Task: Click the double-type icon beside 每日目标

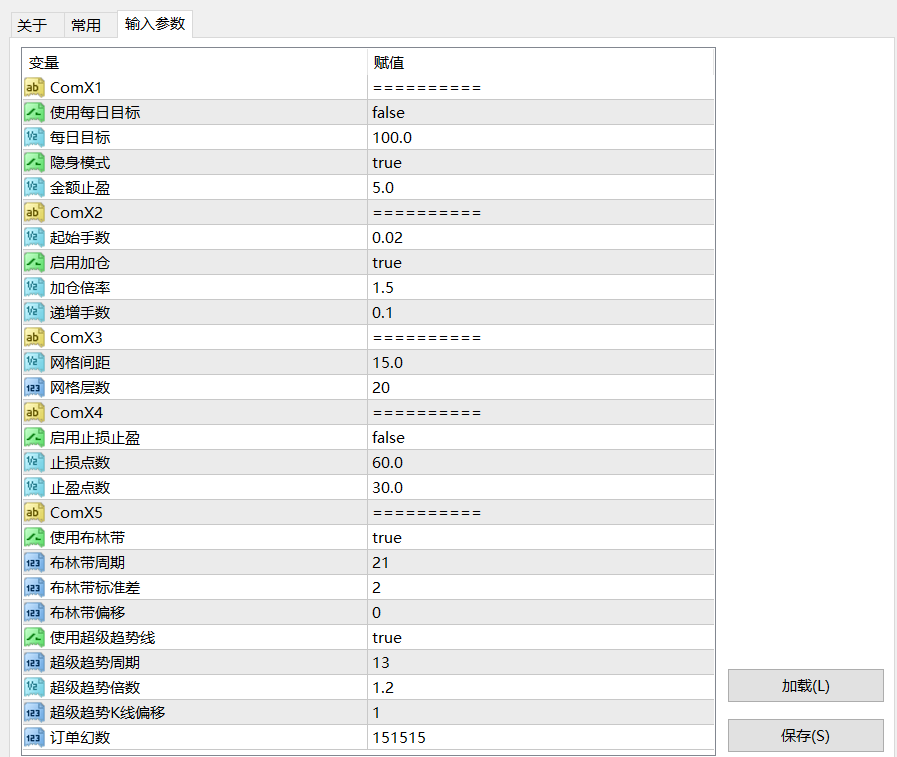Action: (x=34, y=138)
